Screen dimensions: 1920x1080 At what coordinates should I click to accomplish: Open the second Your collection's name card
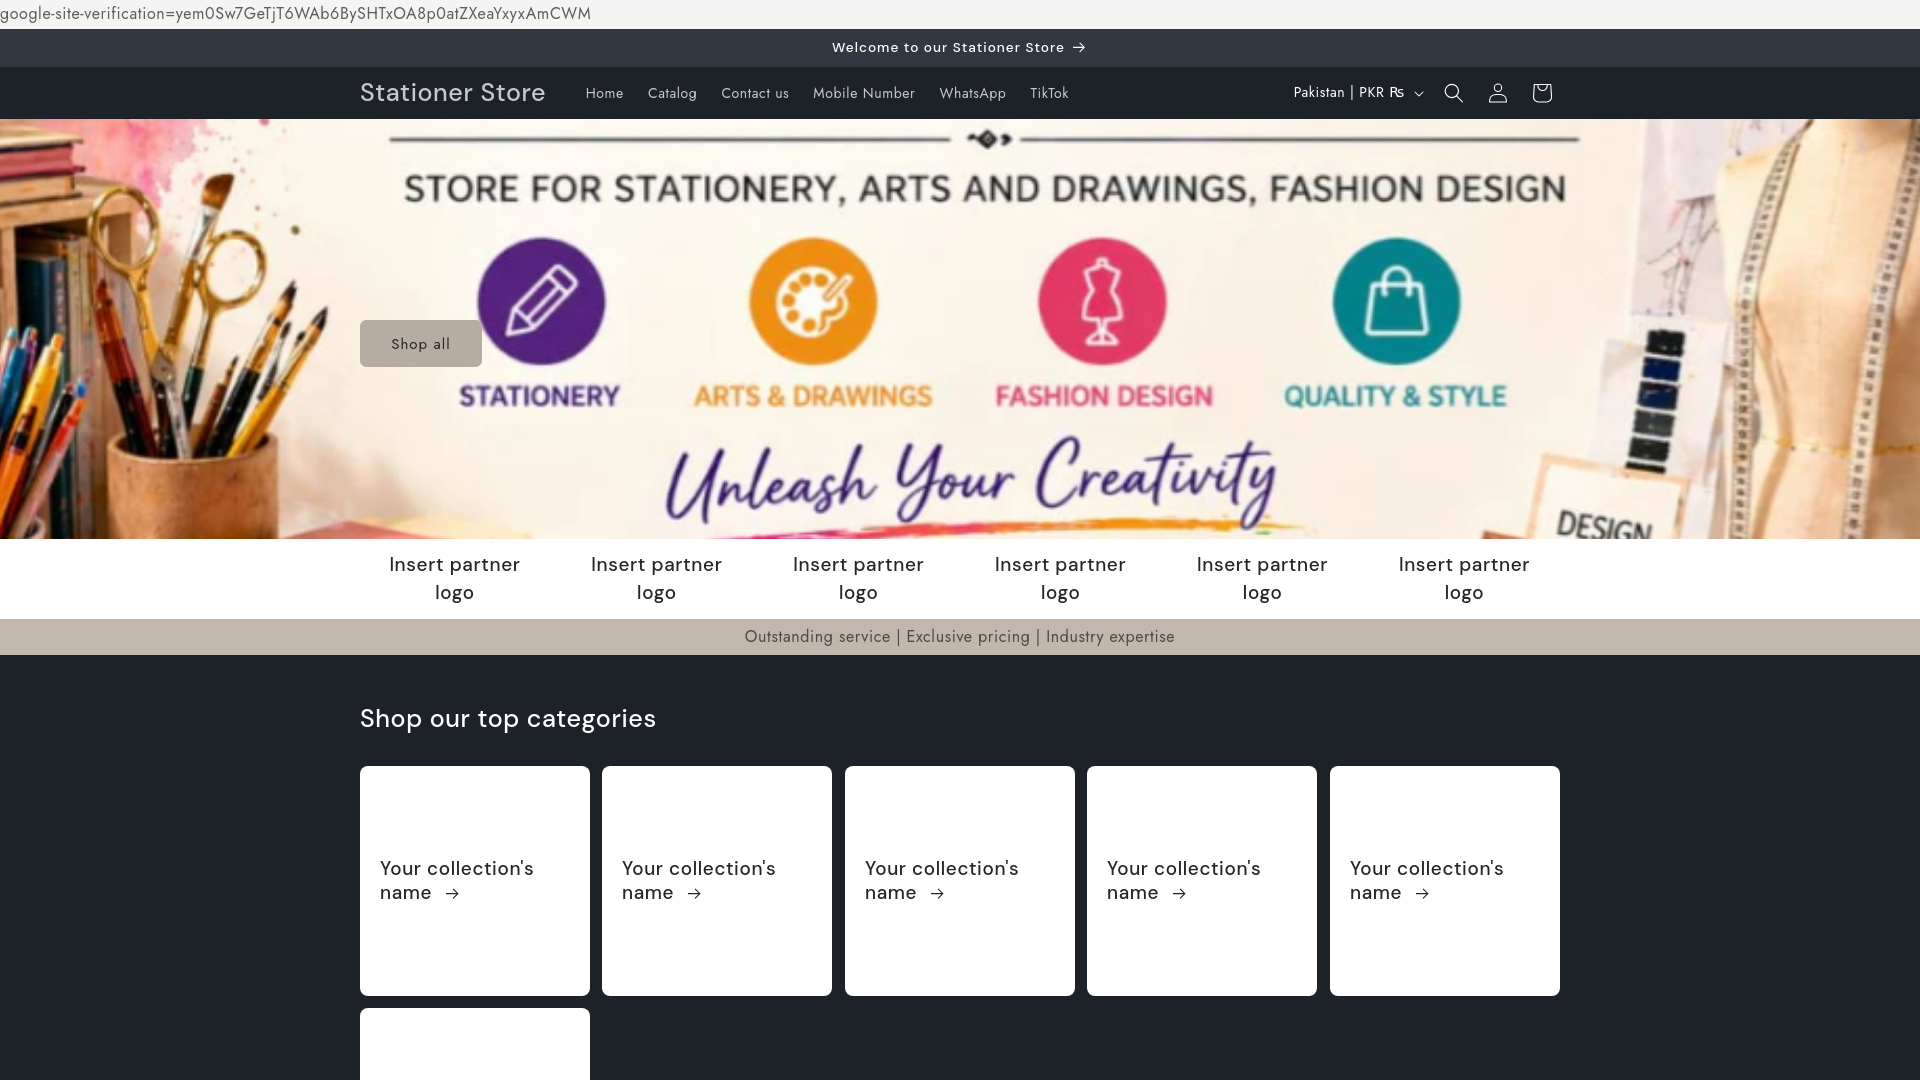pos(717,881)
